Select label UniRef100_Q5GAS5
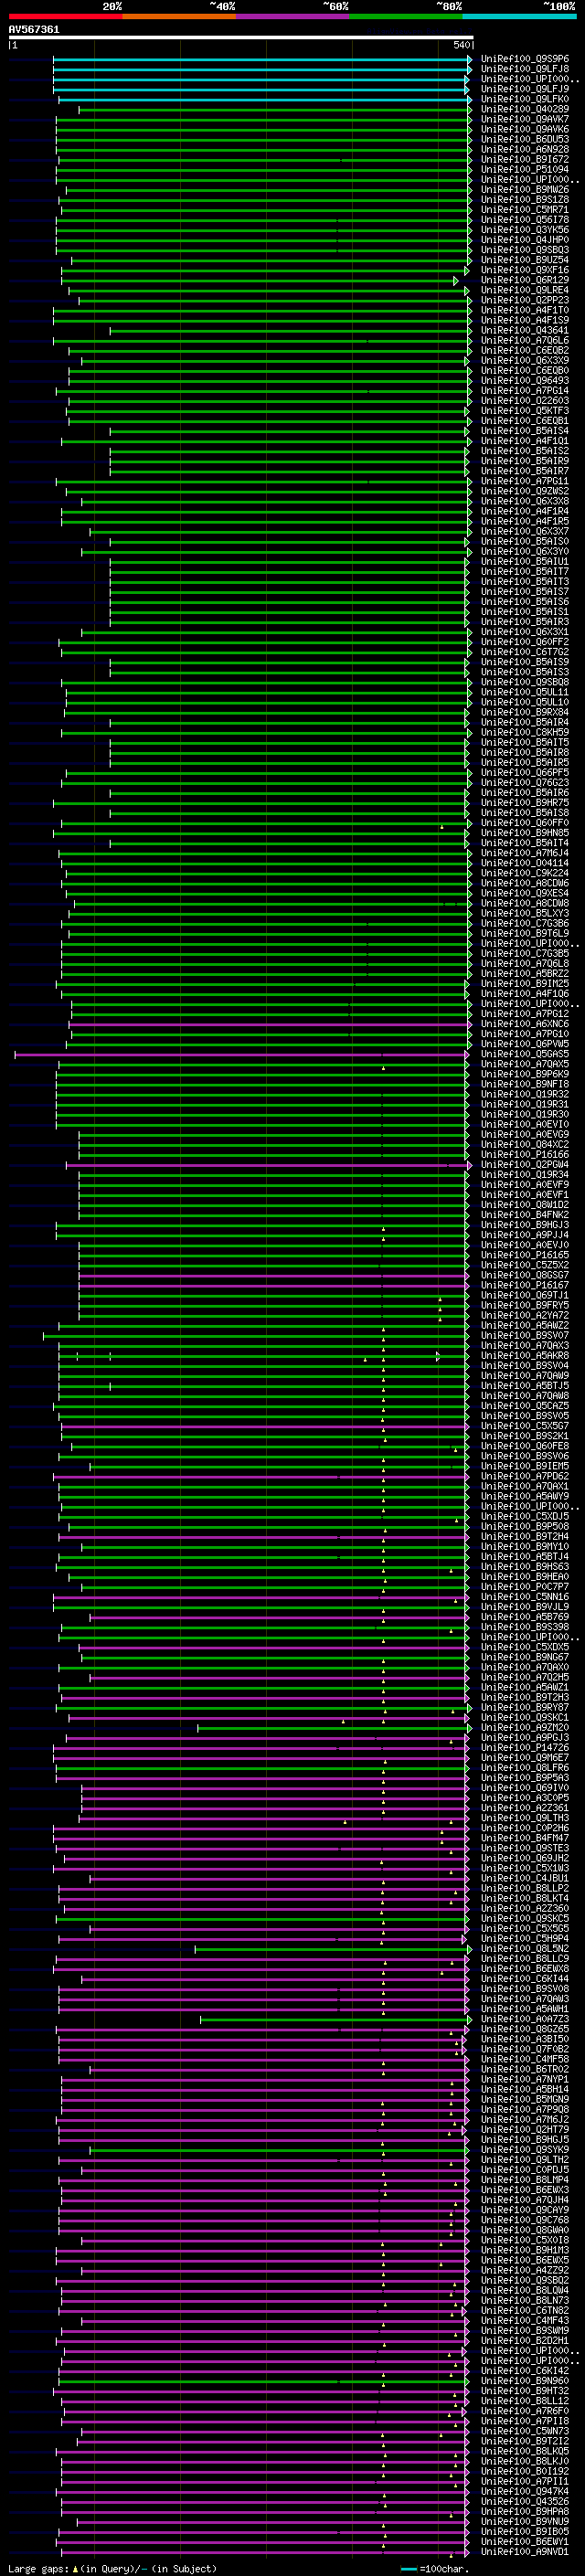This screenshot has height=2576, width=585. 525,1054
